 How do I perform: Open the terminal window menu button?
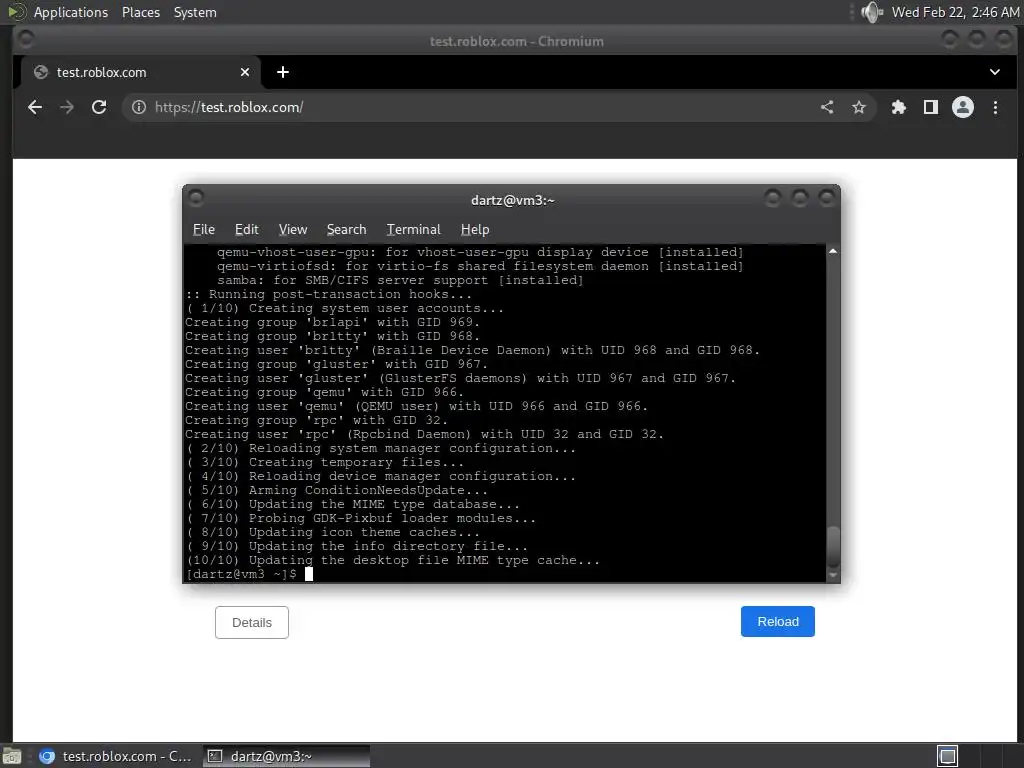(x=196, y=197)
